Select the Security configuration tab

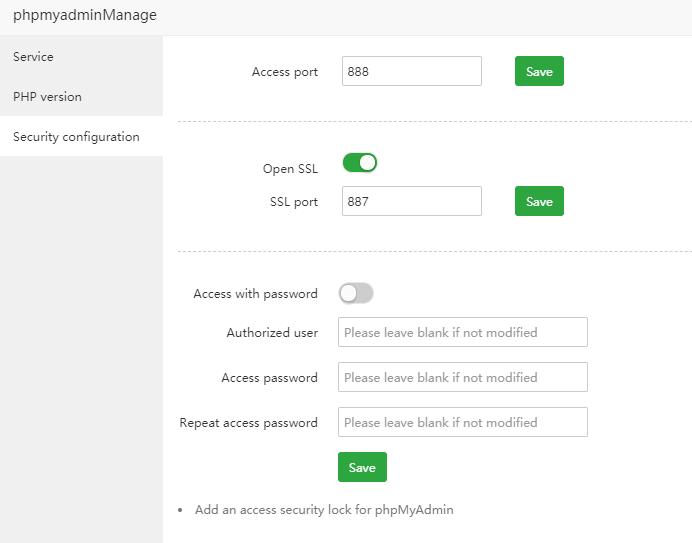76,137
